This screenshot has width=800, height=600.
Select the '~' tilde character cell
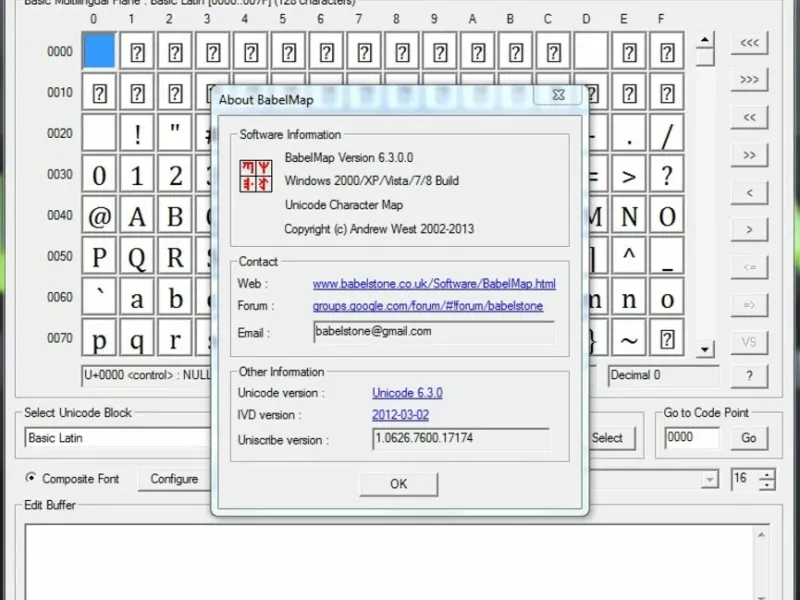629,337
